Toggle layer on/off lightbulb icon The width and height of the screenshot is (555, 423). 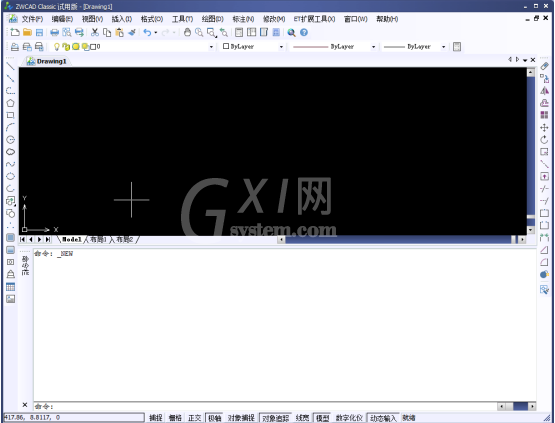pyautogui.click(x=56, y=47)
